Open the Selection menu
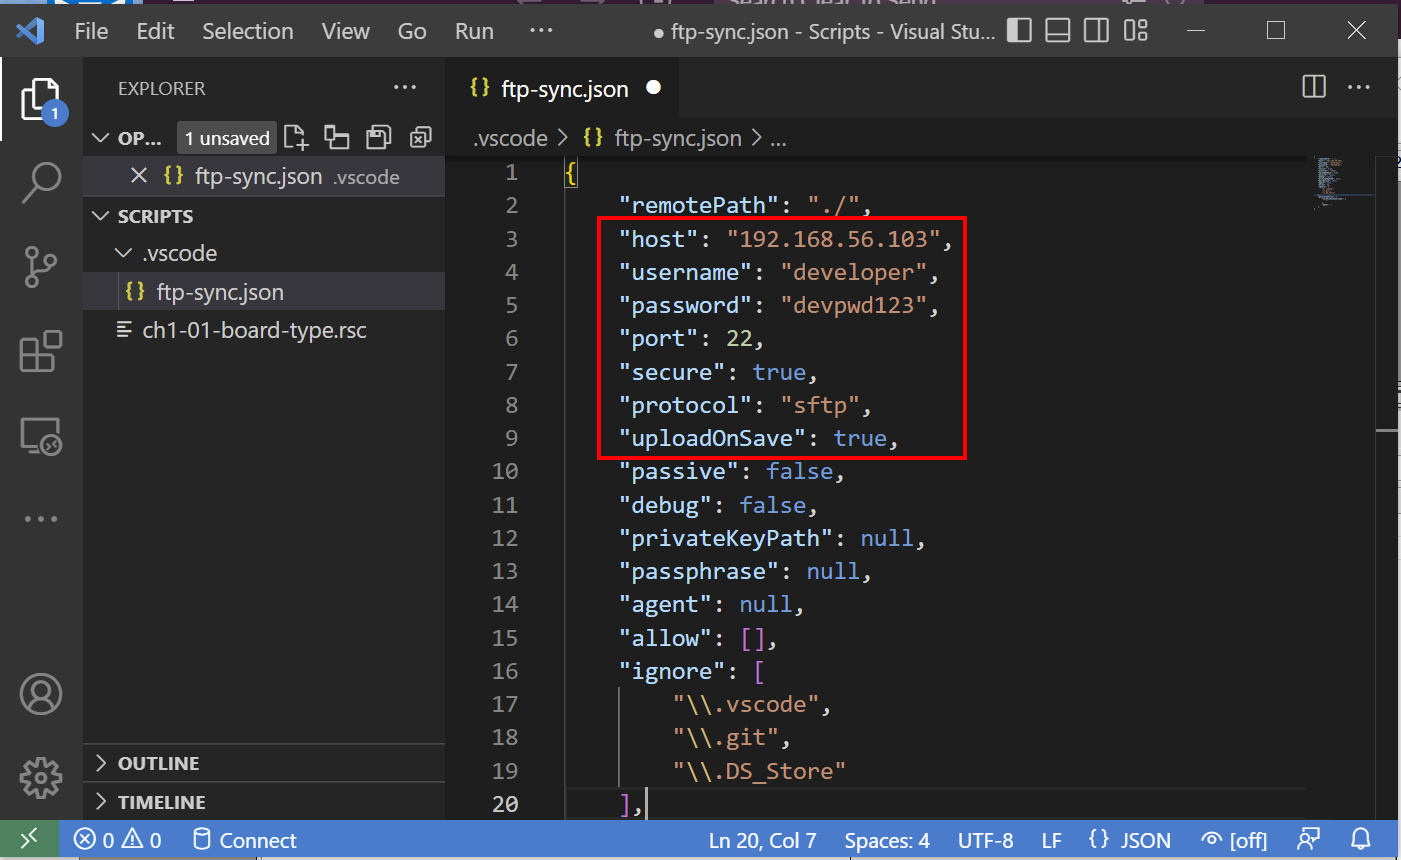 point(247,31)
